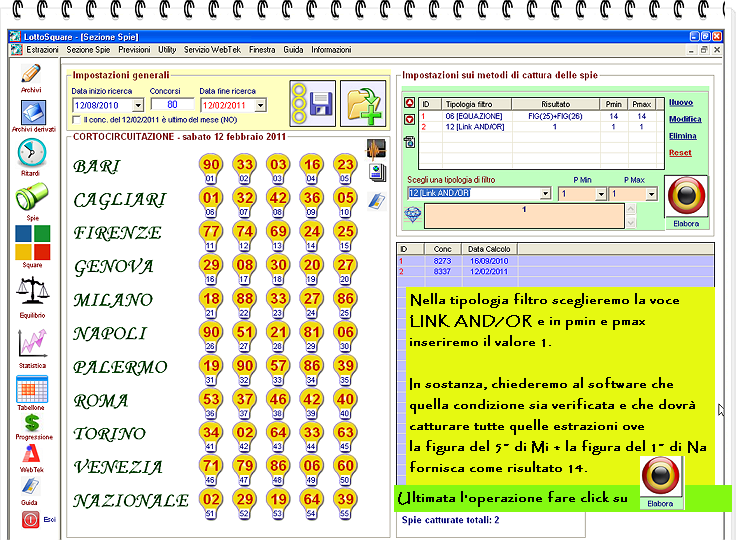
Task: Click the Nazionale fifth number 39 ball
Action: [x=345, y=499]
